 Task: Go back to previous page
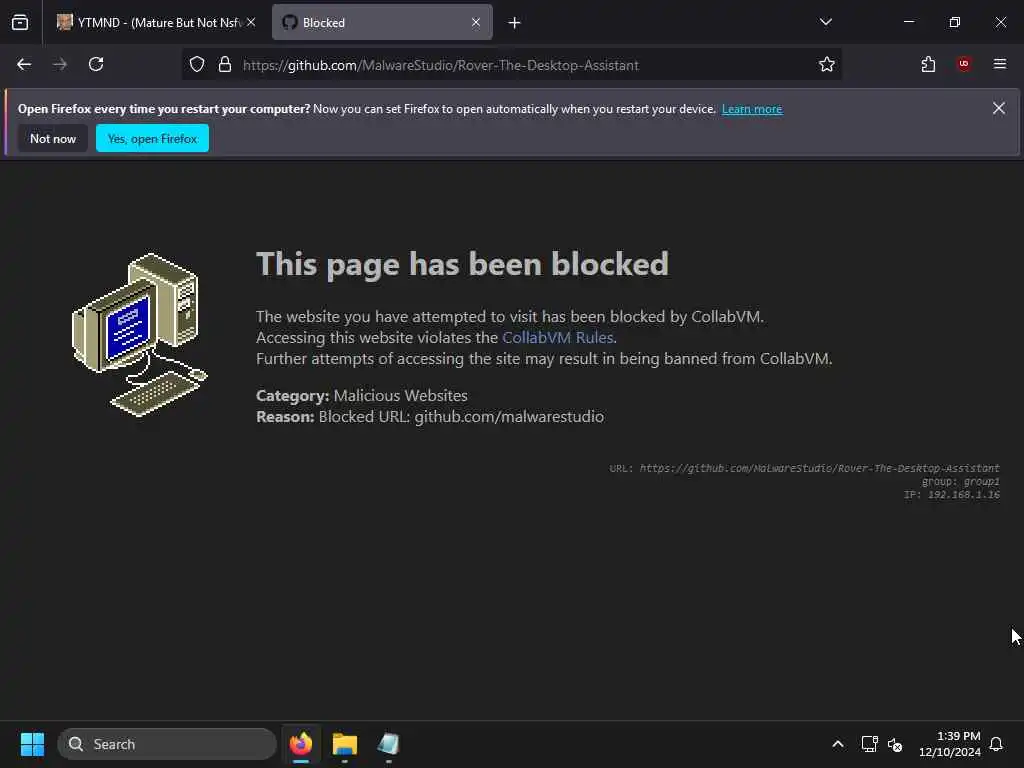[24, 65]
